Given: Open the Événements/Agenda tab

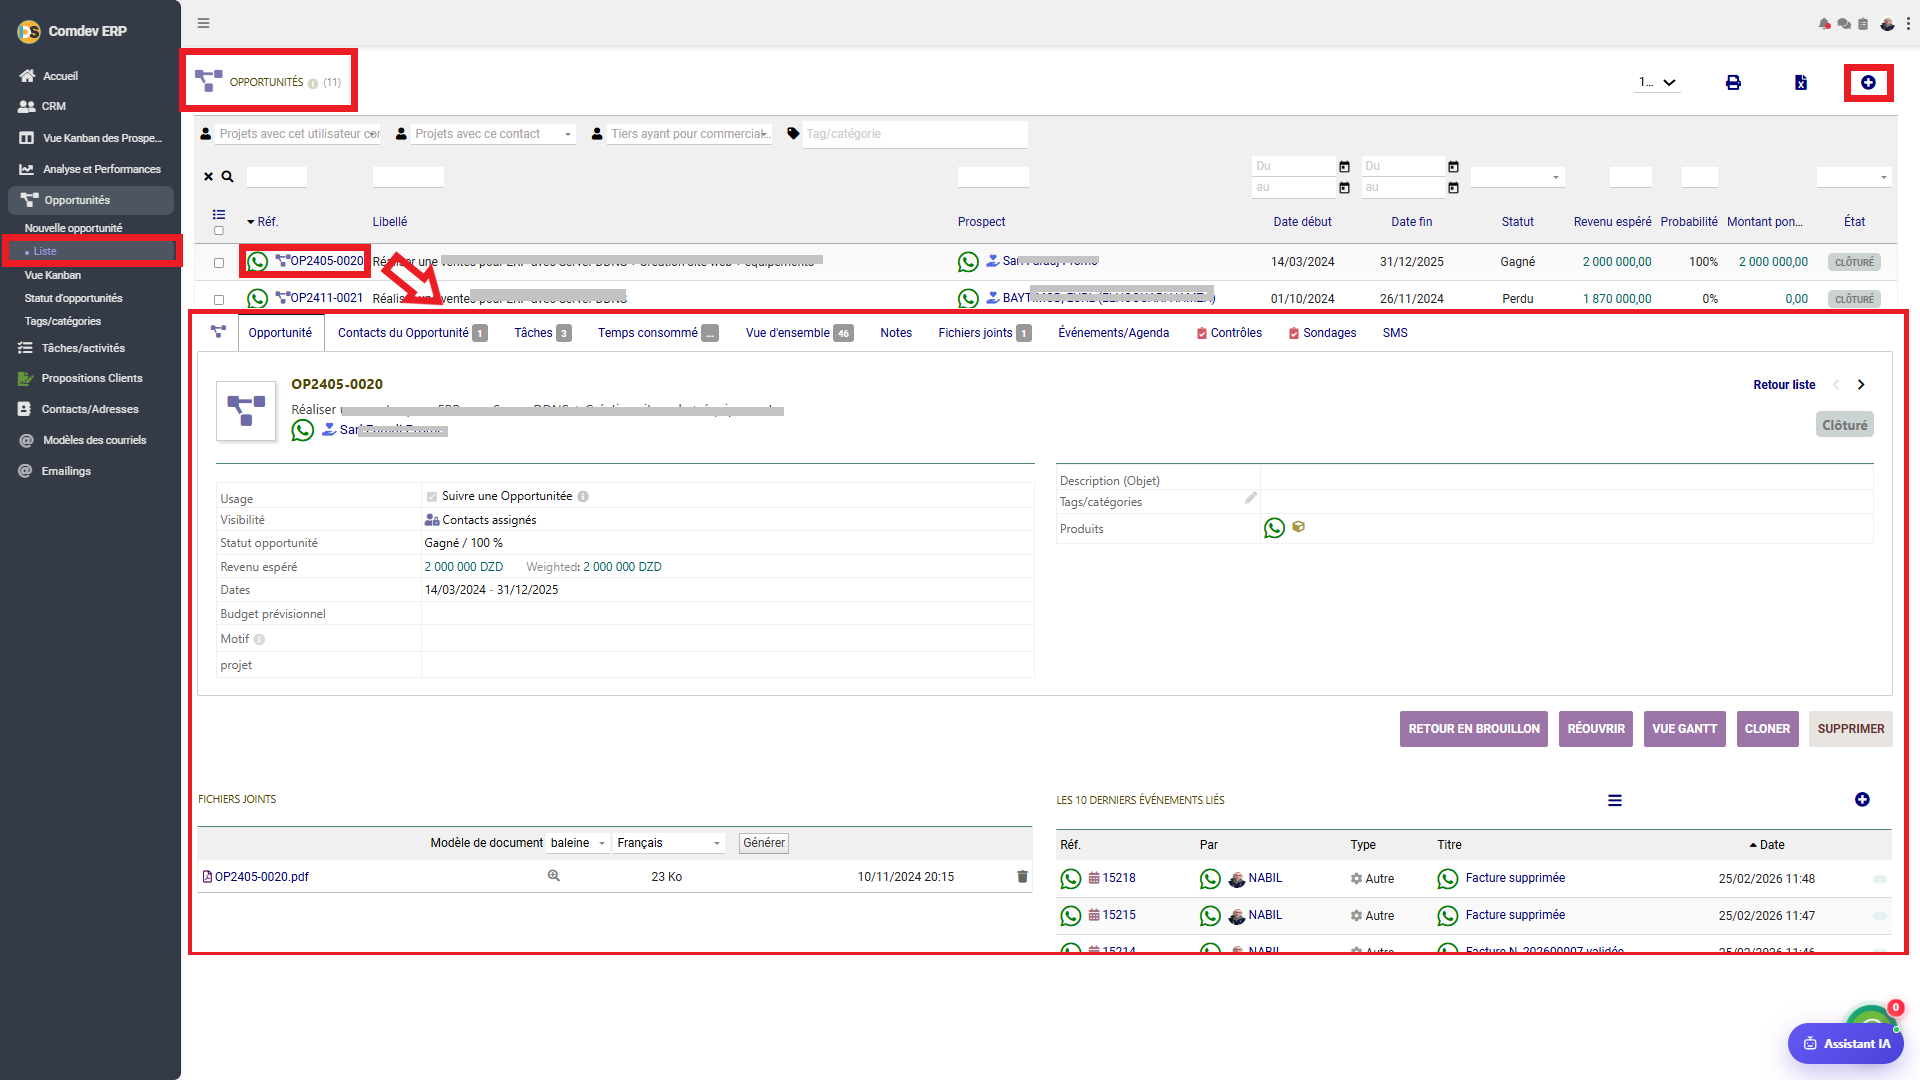Looking at the screenshot, I should click(1113, 333).
